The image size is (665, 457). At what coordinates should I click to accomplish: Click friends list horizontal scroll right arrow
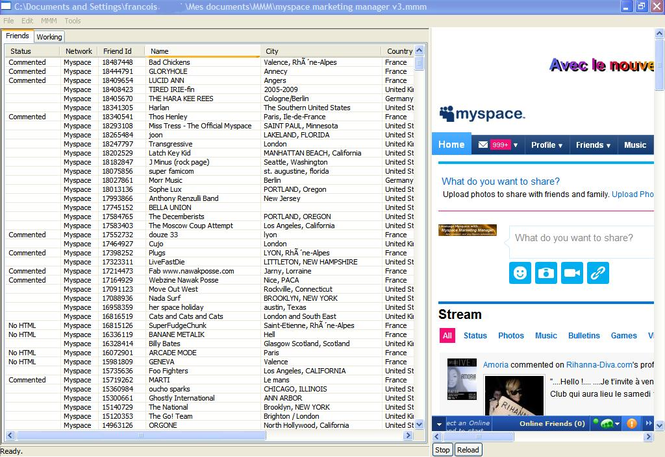click(408, 435)
